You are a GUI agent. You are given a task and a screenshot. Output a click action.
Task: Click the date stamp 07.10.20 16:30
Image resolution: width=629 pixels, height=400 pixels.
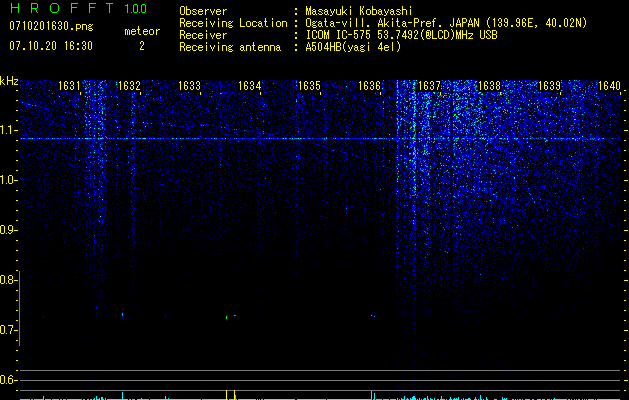point(51,46)
